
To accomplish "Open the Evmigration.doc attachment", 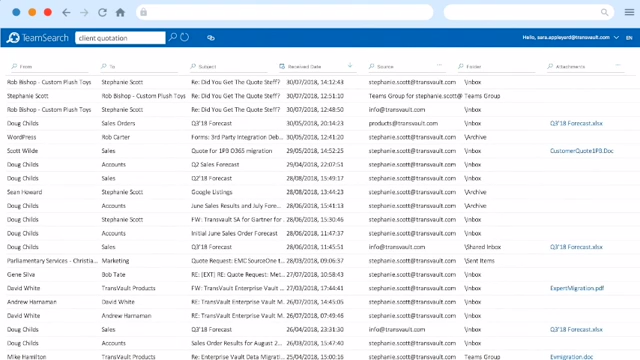I will click(x=571, y=357).
